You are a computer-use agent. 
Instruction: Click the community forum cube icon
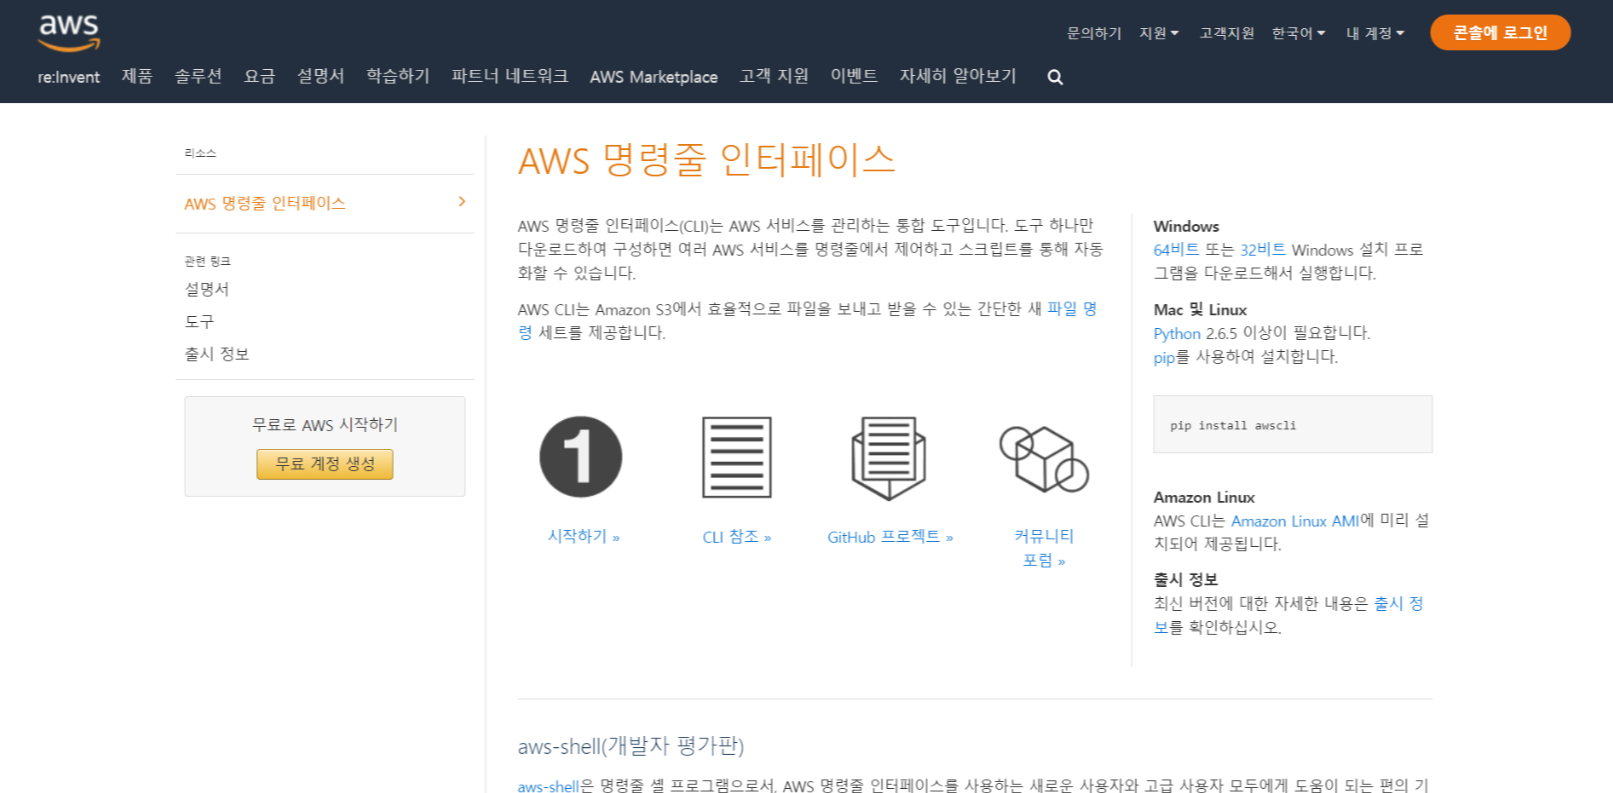pos(1044,459)
